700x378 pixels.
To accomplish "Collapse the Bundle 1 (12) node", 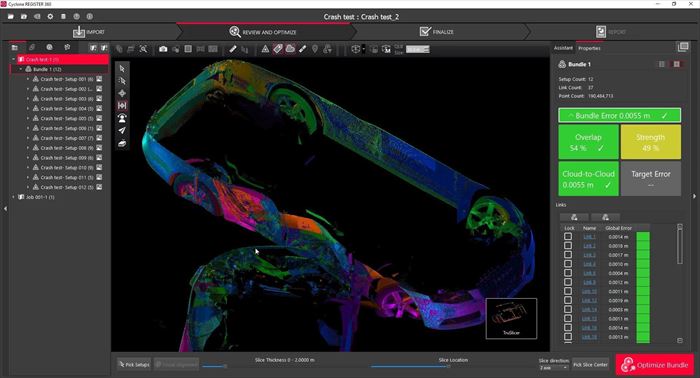I will (x=21, y=69).
